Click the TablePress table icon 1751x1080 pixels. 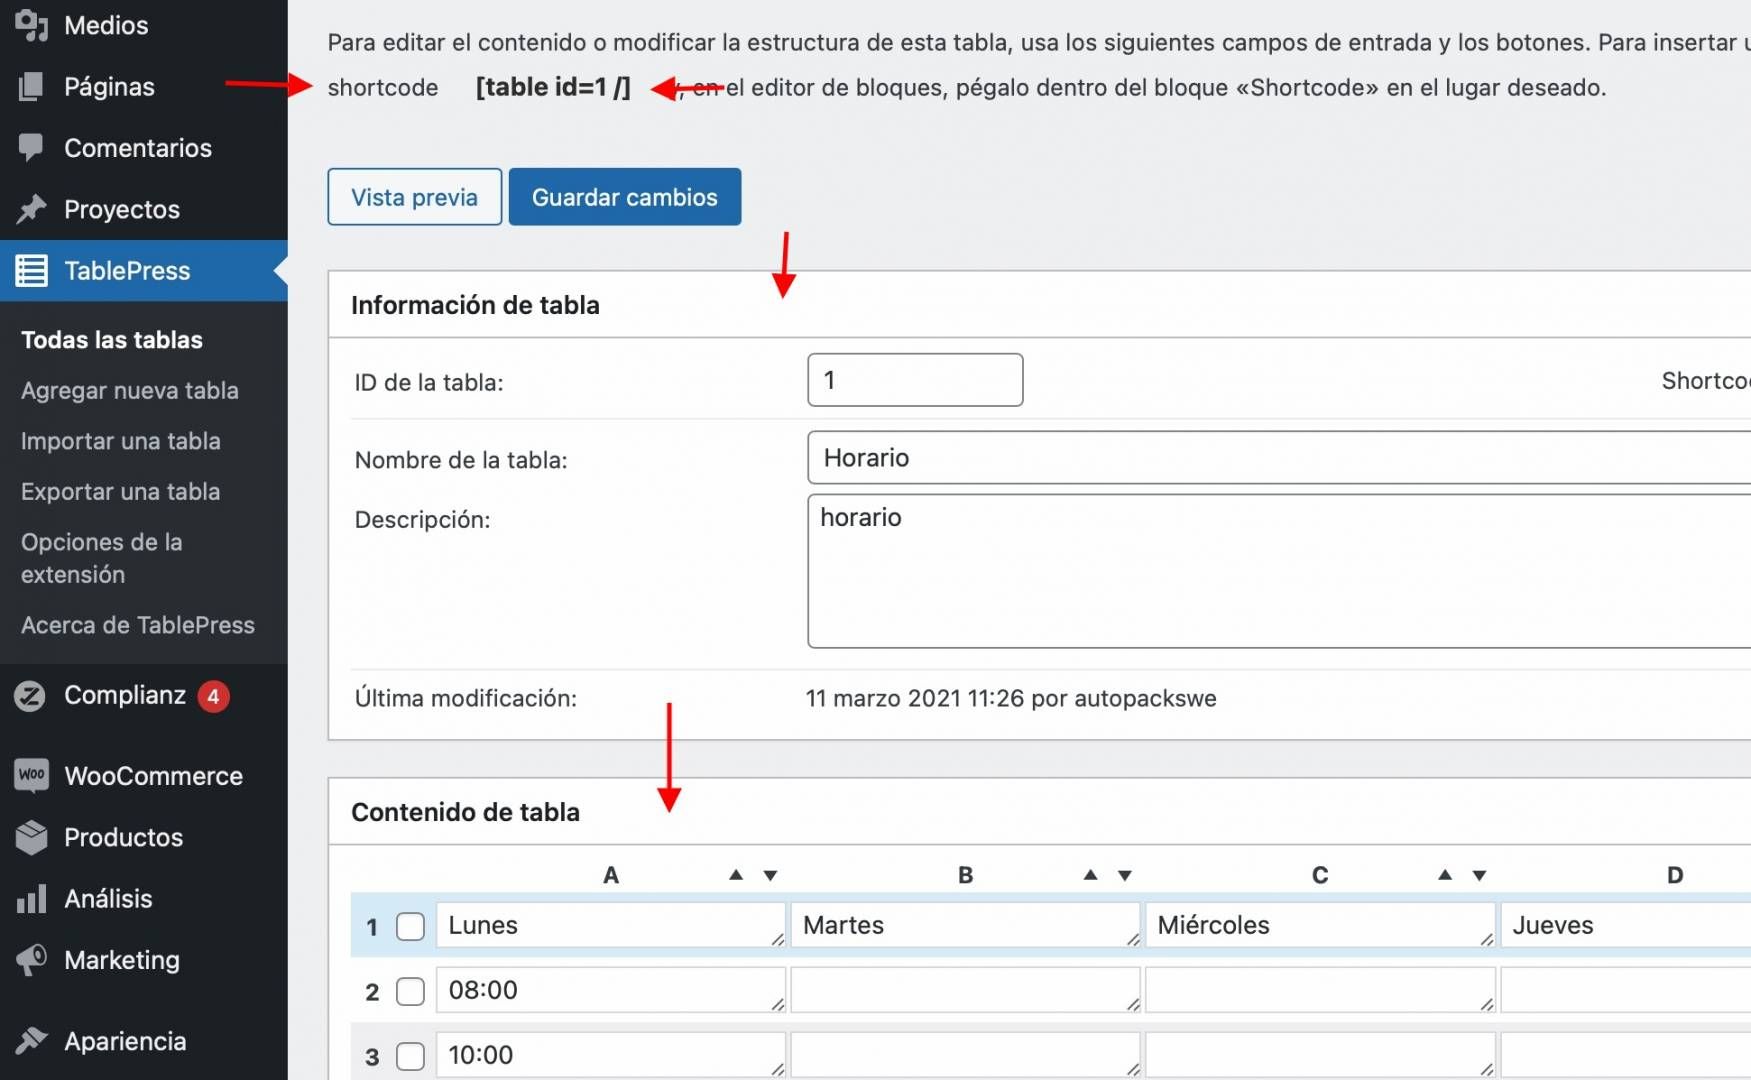31,271
